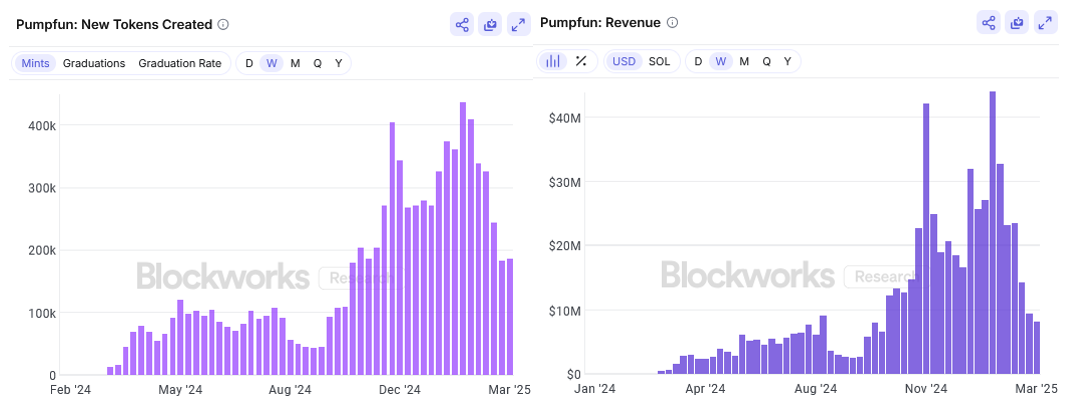
Task: Click the 300k y-axis label
Action: tap(44, 188)
